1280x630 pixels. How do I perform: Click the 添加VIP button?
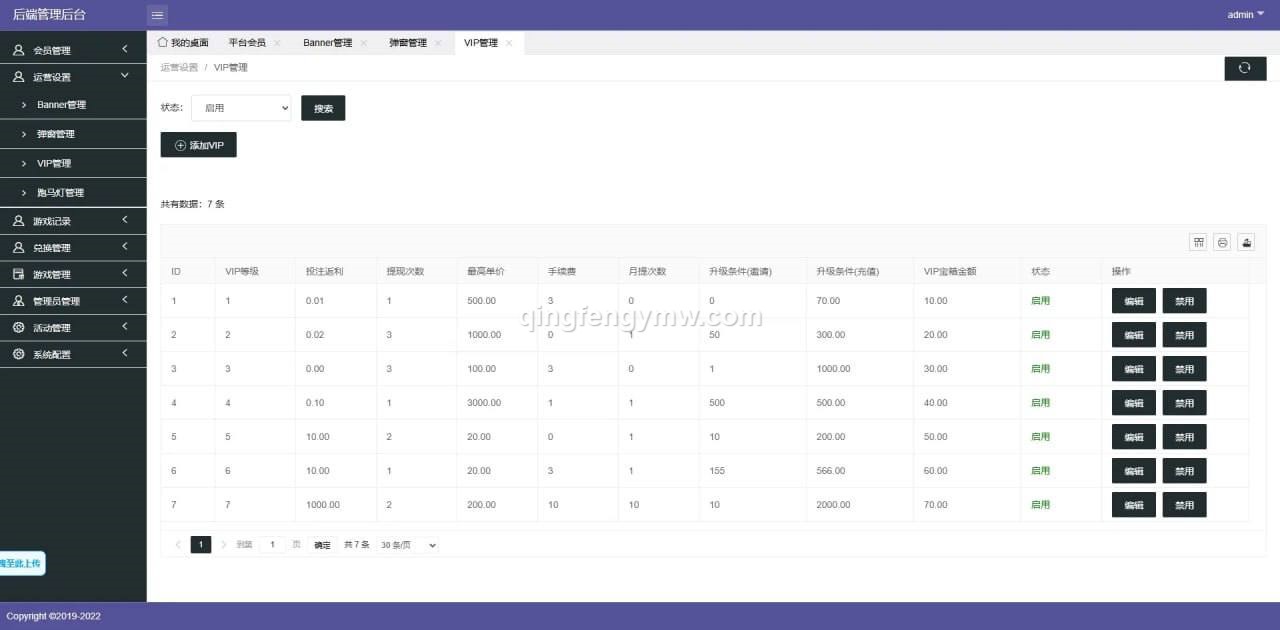198,144
